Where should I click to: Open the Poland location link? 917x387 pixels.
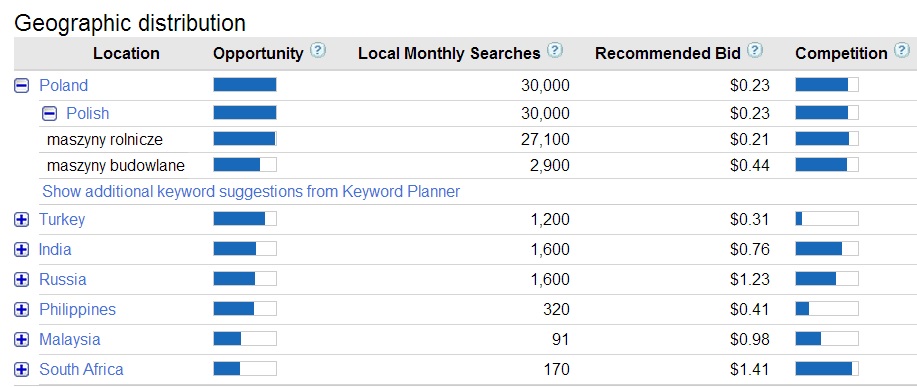pyautogui.click(x=63, y=85)
